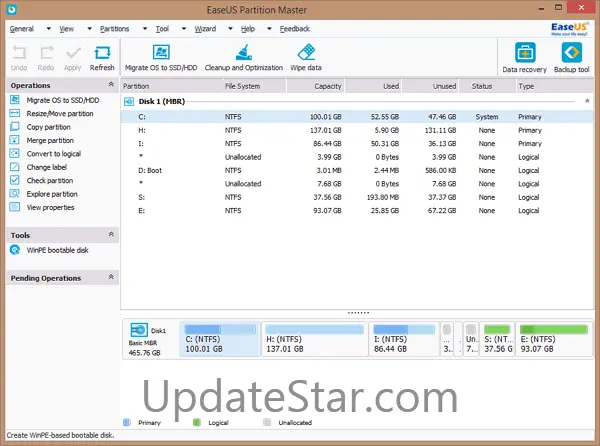Select the D: Boot partition row
Screen dimensions: 600x446
(357, 171)
